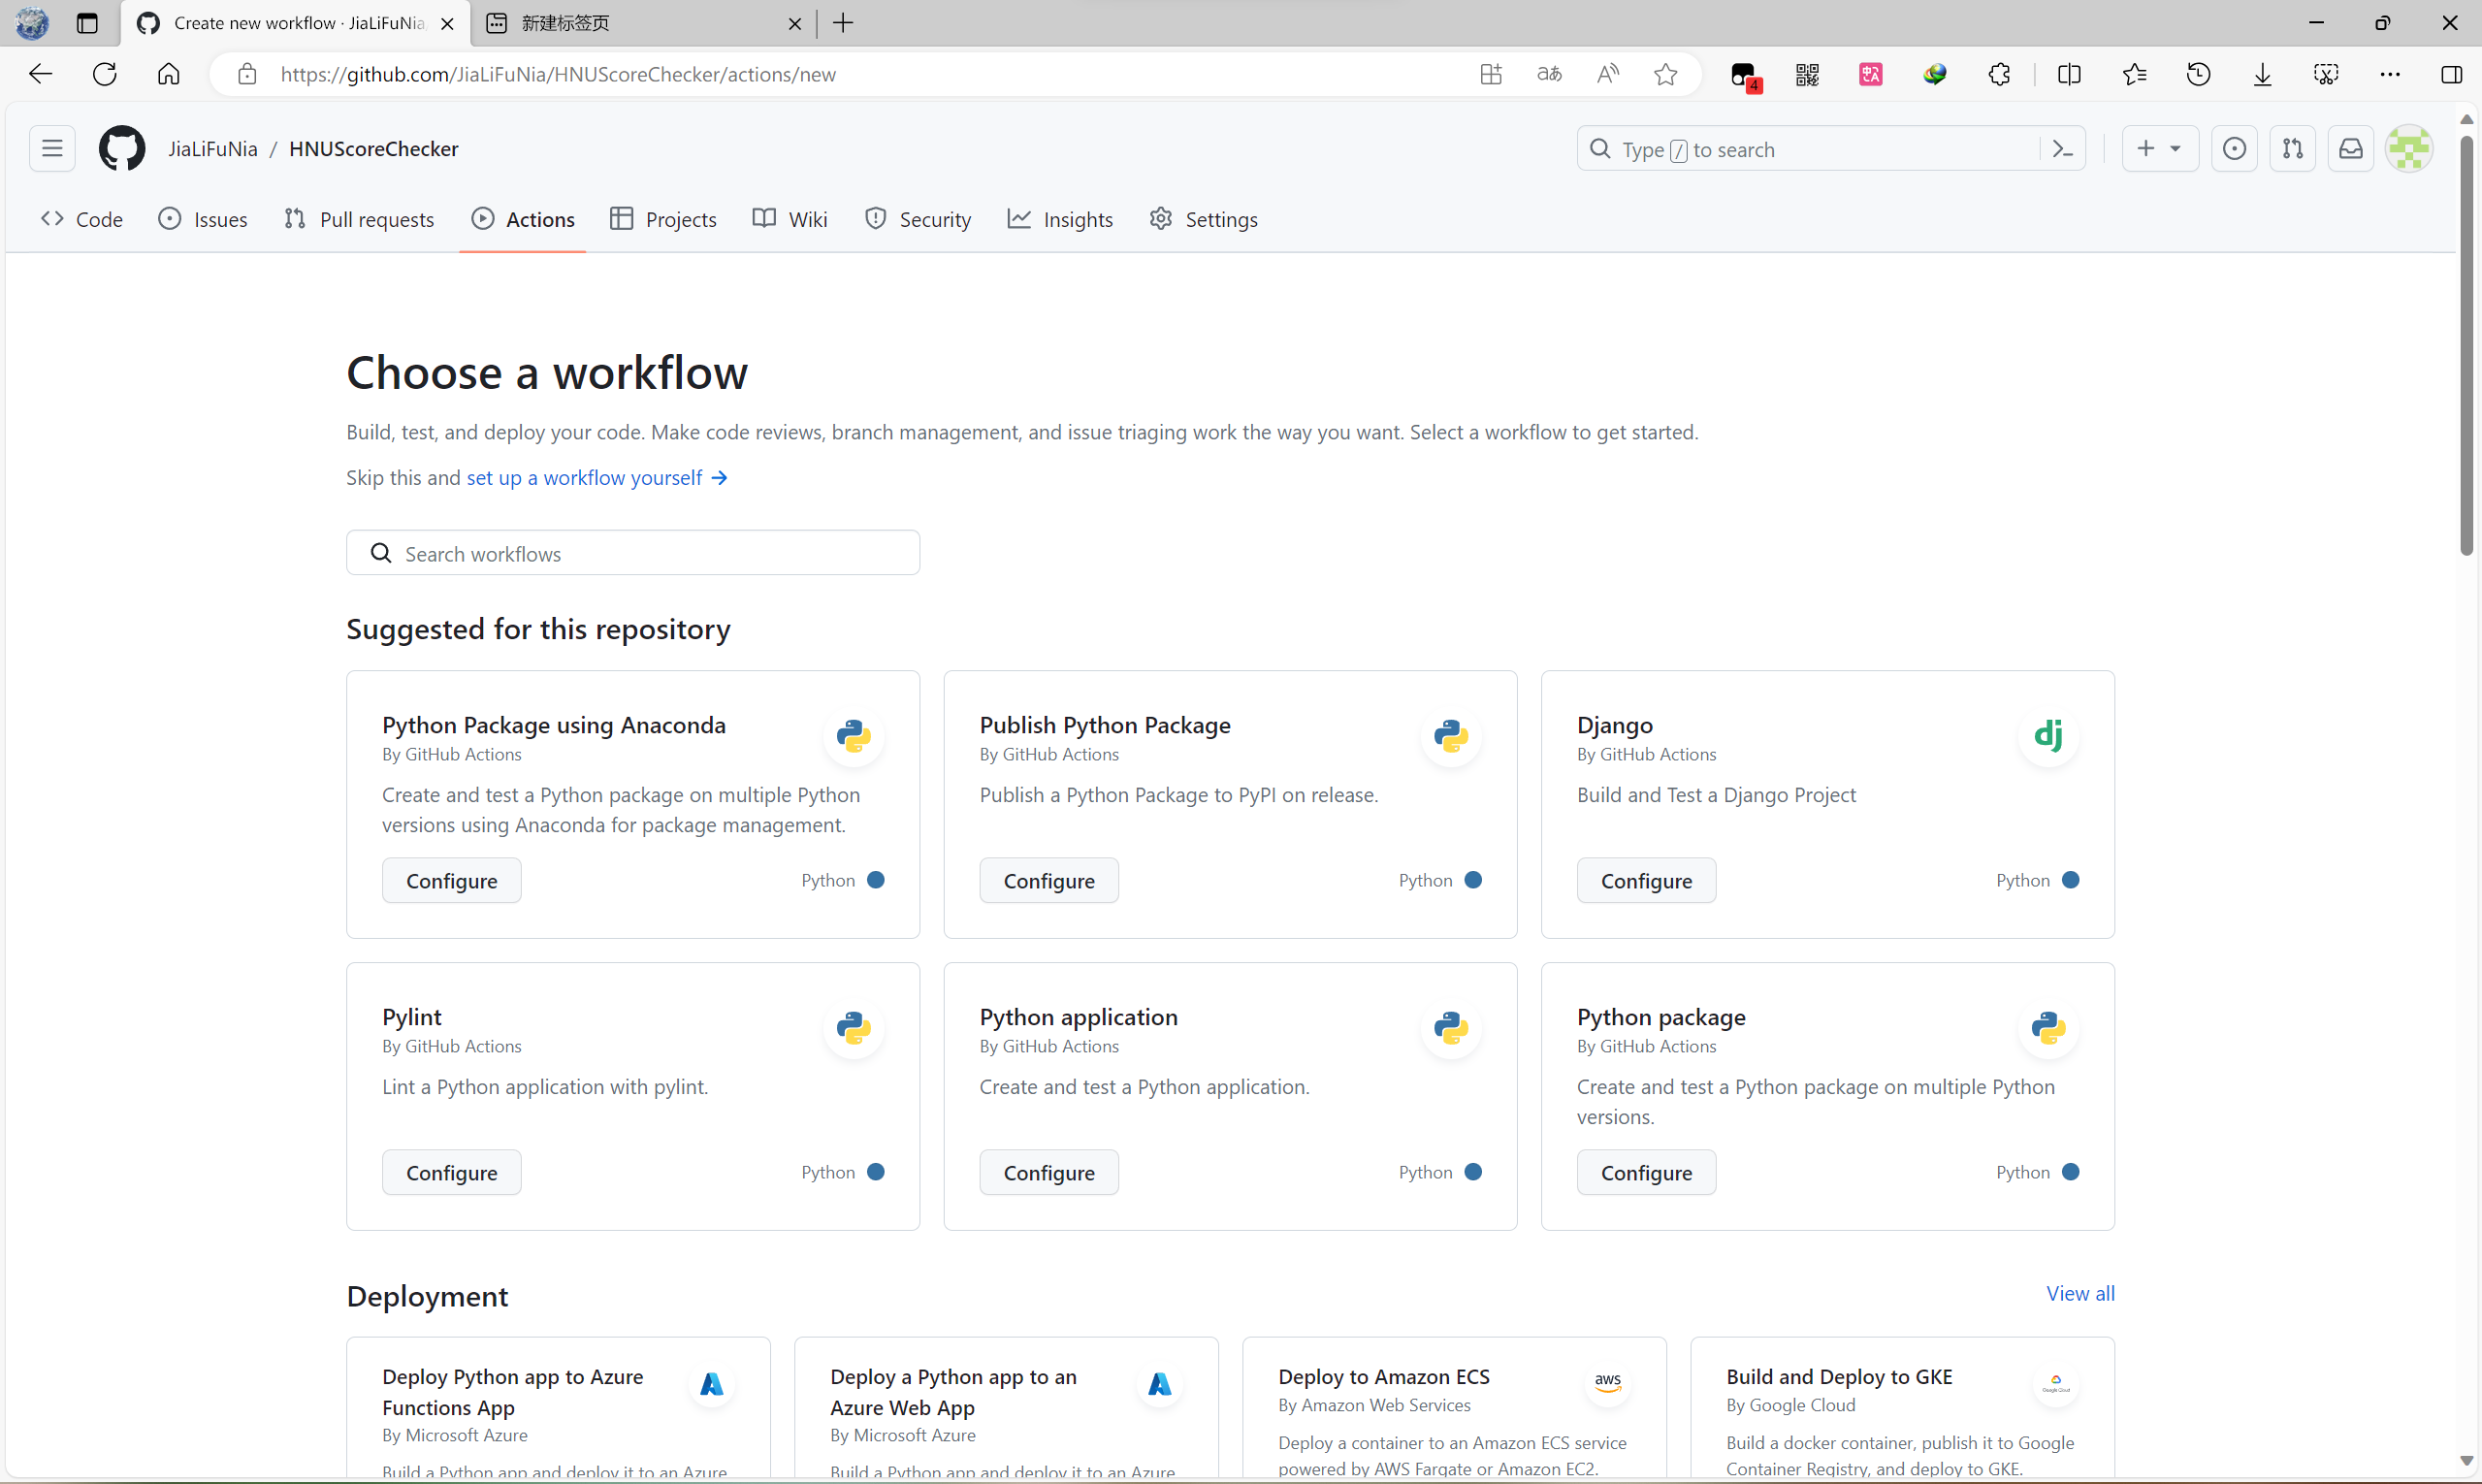Open the repository Settings tab
The height and width of the screenshot is (1484, 2482).
tap(1204, 219)
